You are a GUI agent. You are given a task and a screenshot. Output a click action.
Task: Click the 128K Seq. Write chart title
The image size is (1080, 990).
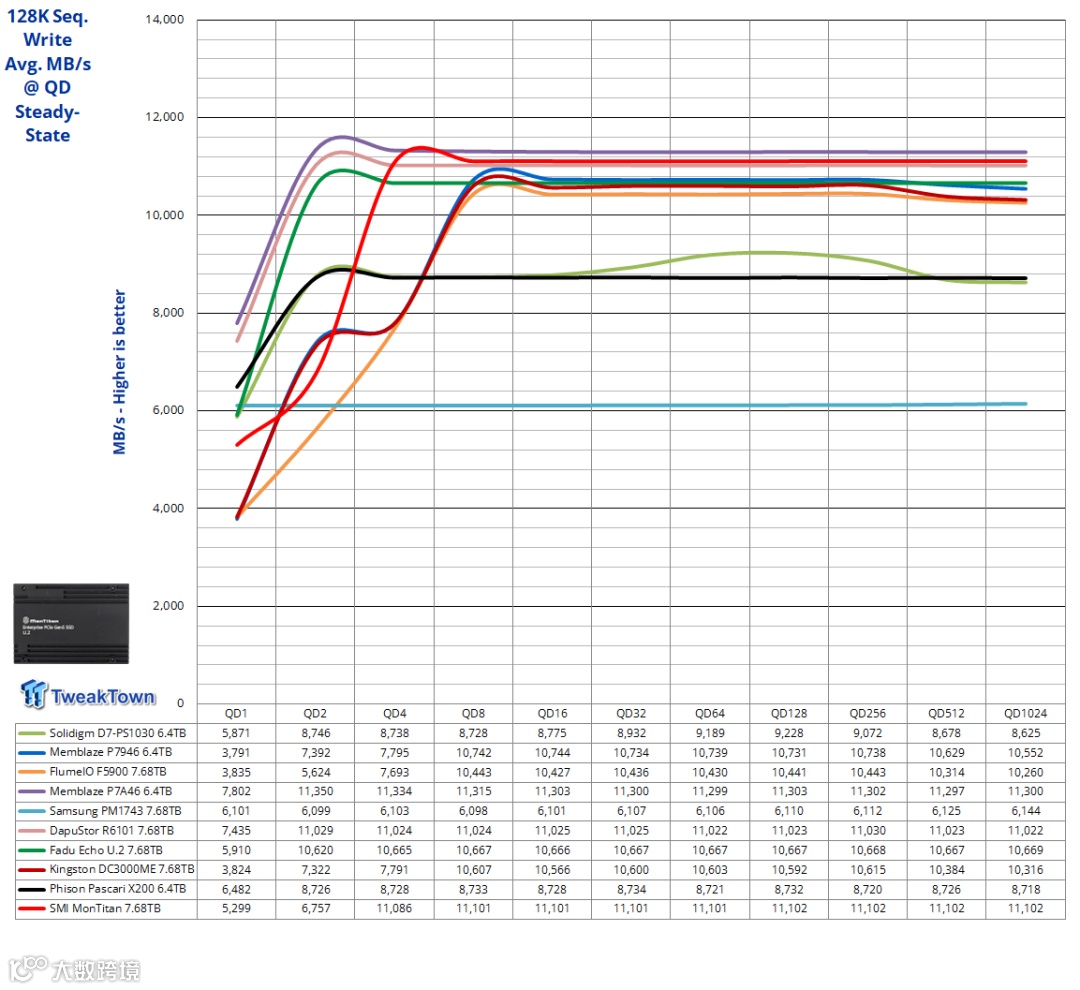(48, 28)
